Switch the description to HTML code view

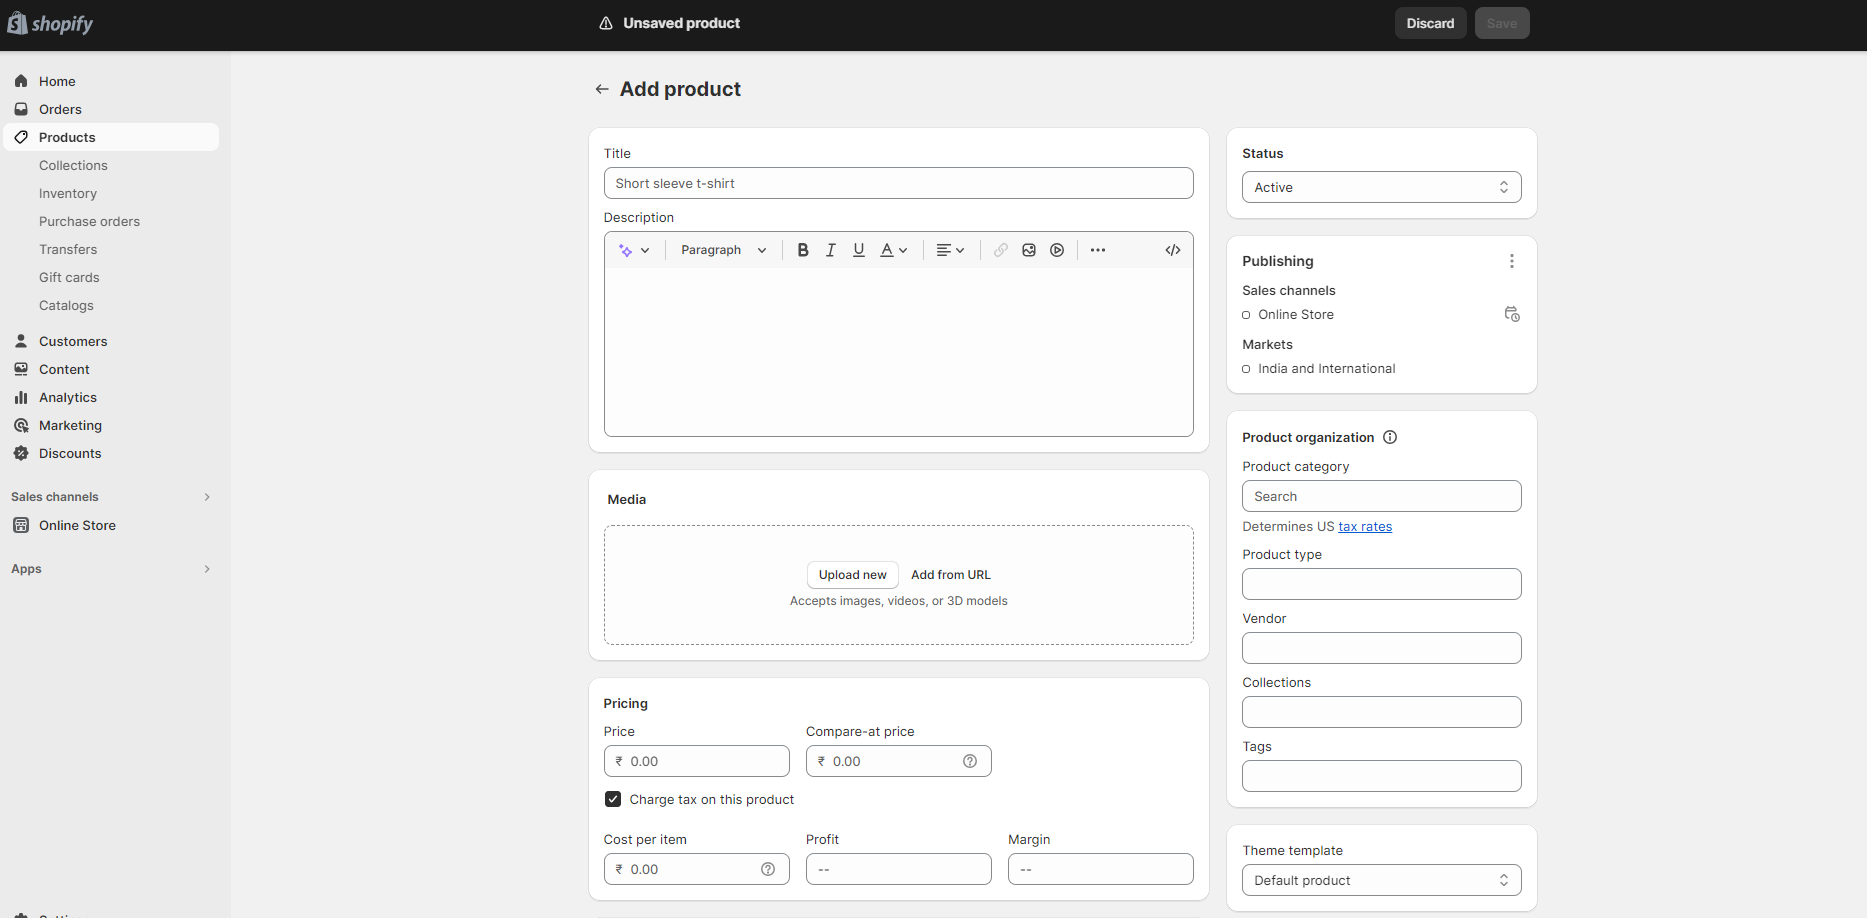point(1173,250)
